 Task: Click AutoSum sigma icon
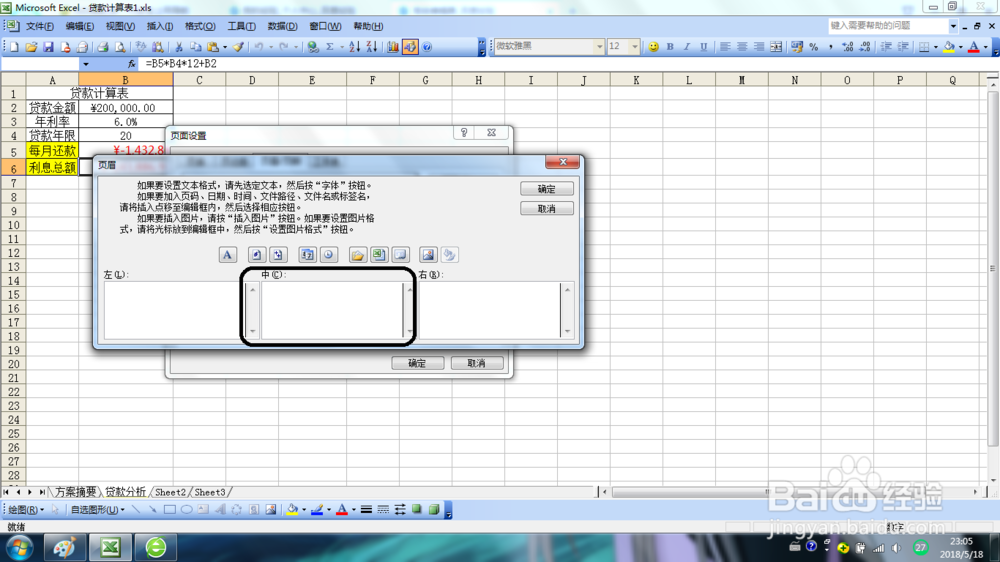[x=330, y=47]
